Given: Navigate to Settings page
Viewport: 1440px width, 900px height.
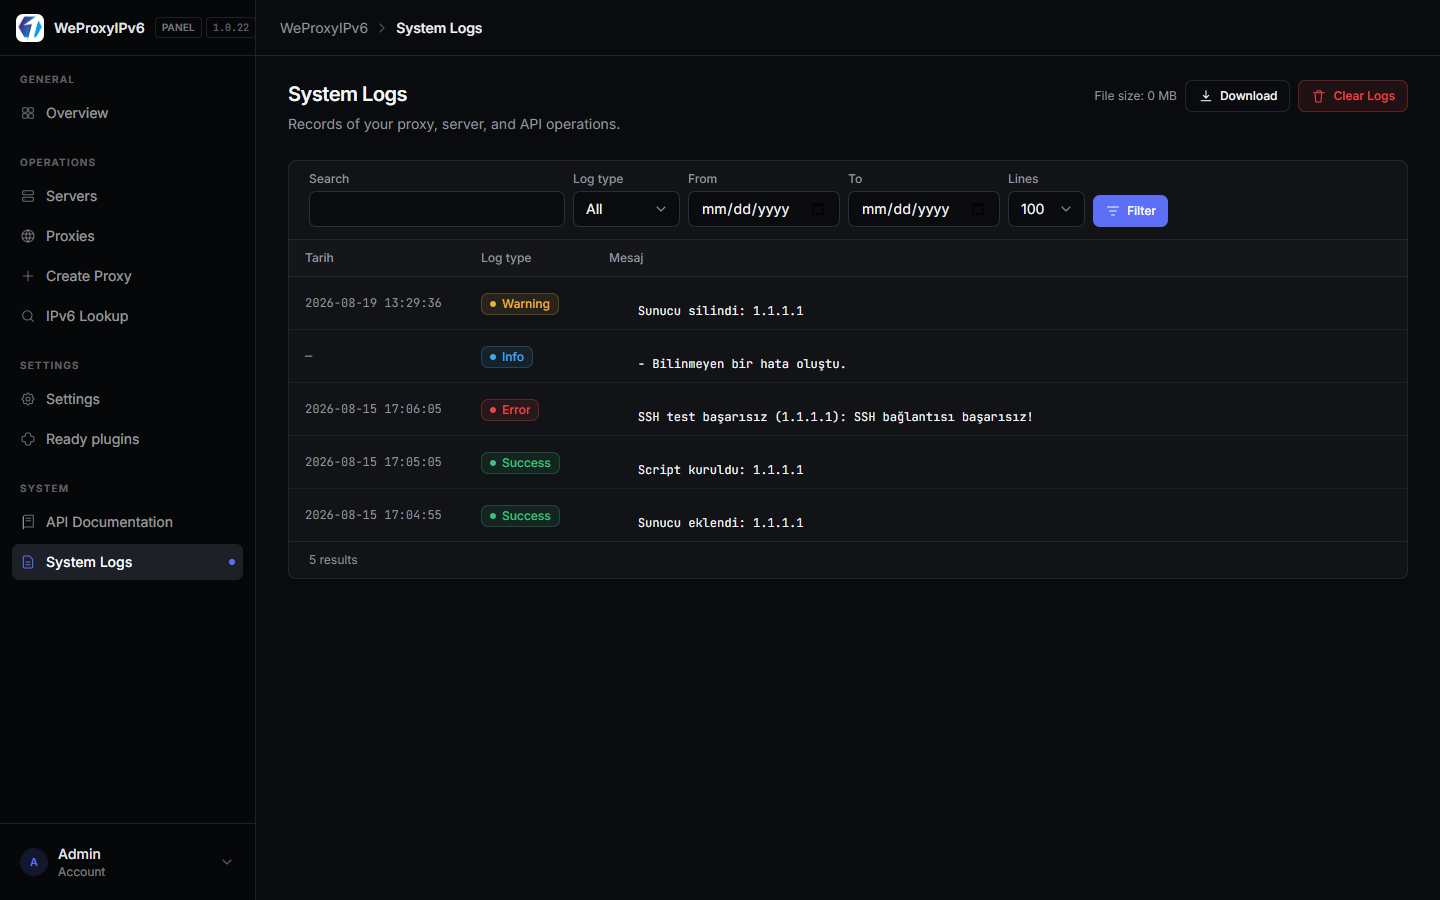Looking at the screenshot, I should [127, 399].
